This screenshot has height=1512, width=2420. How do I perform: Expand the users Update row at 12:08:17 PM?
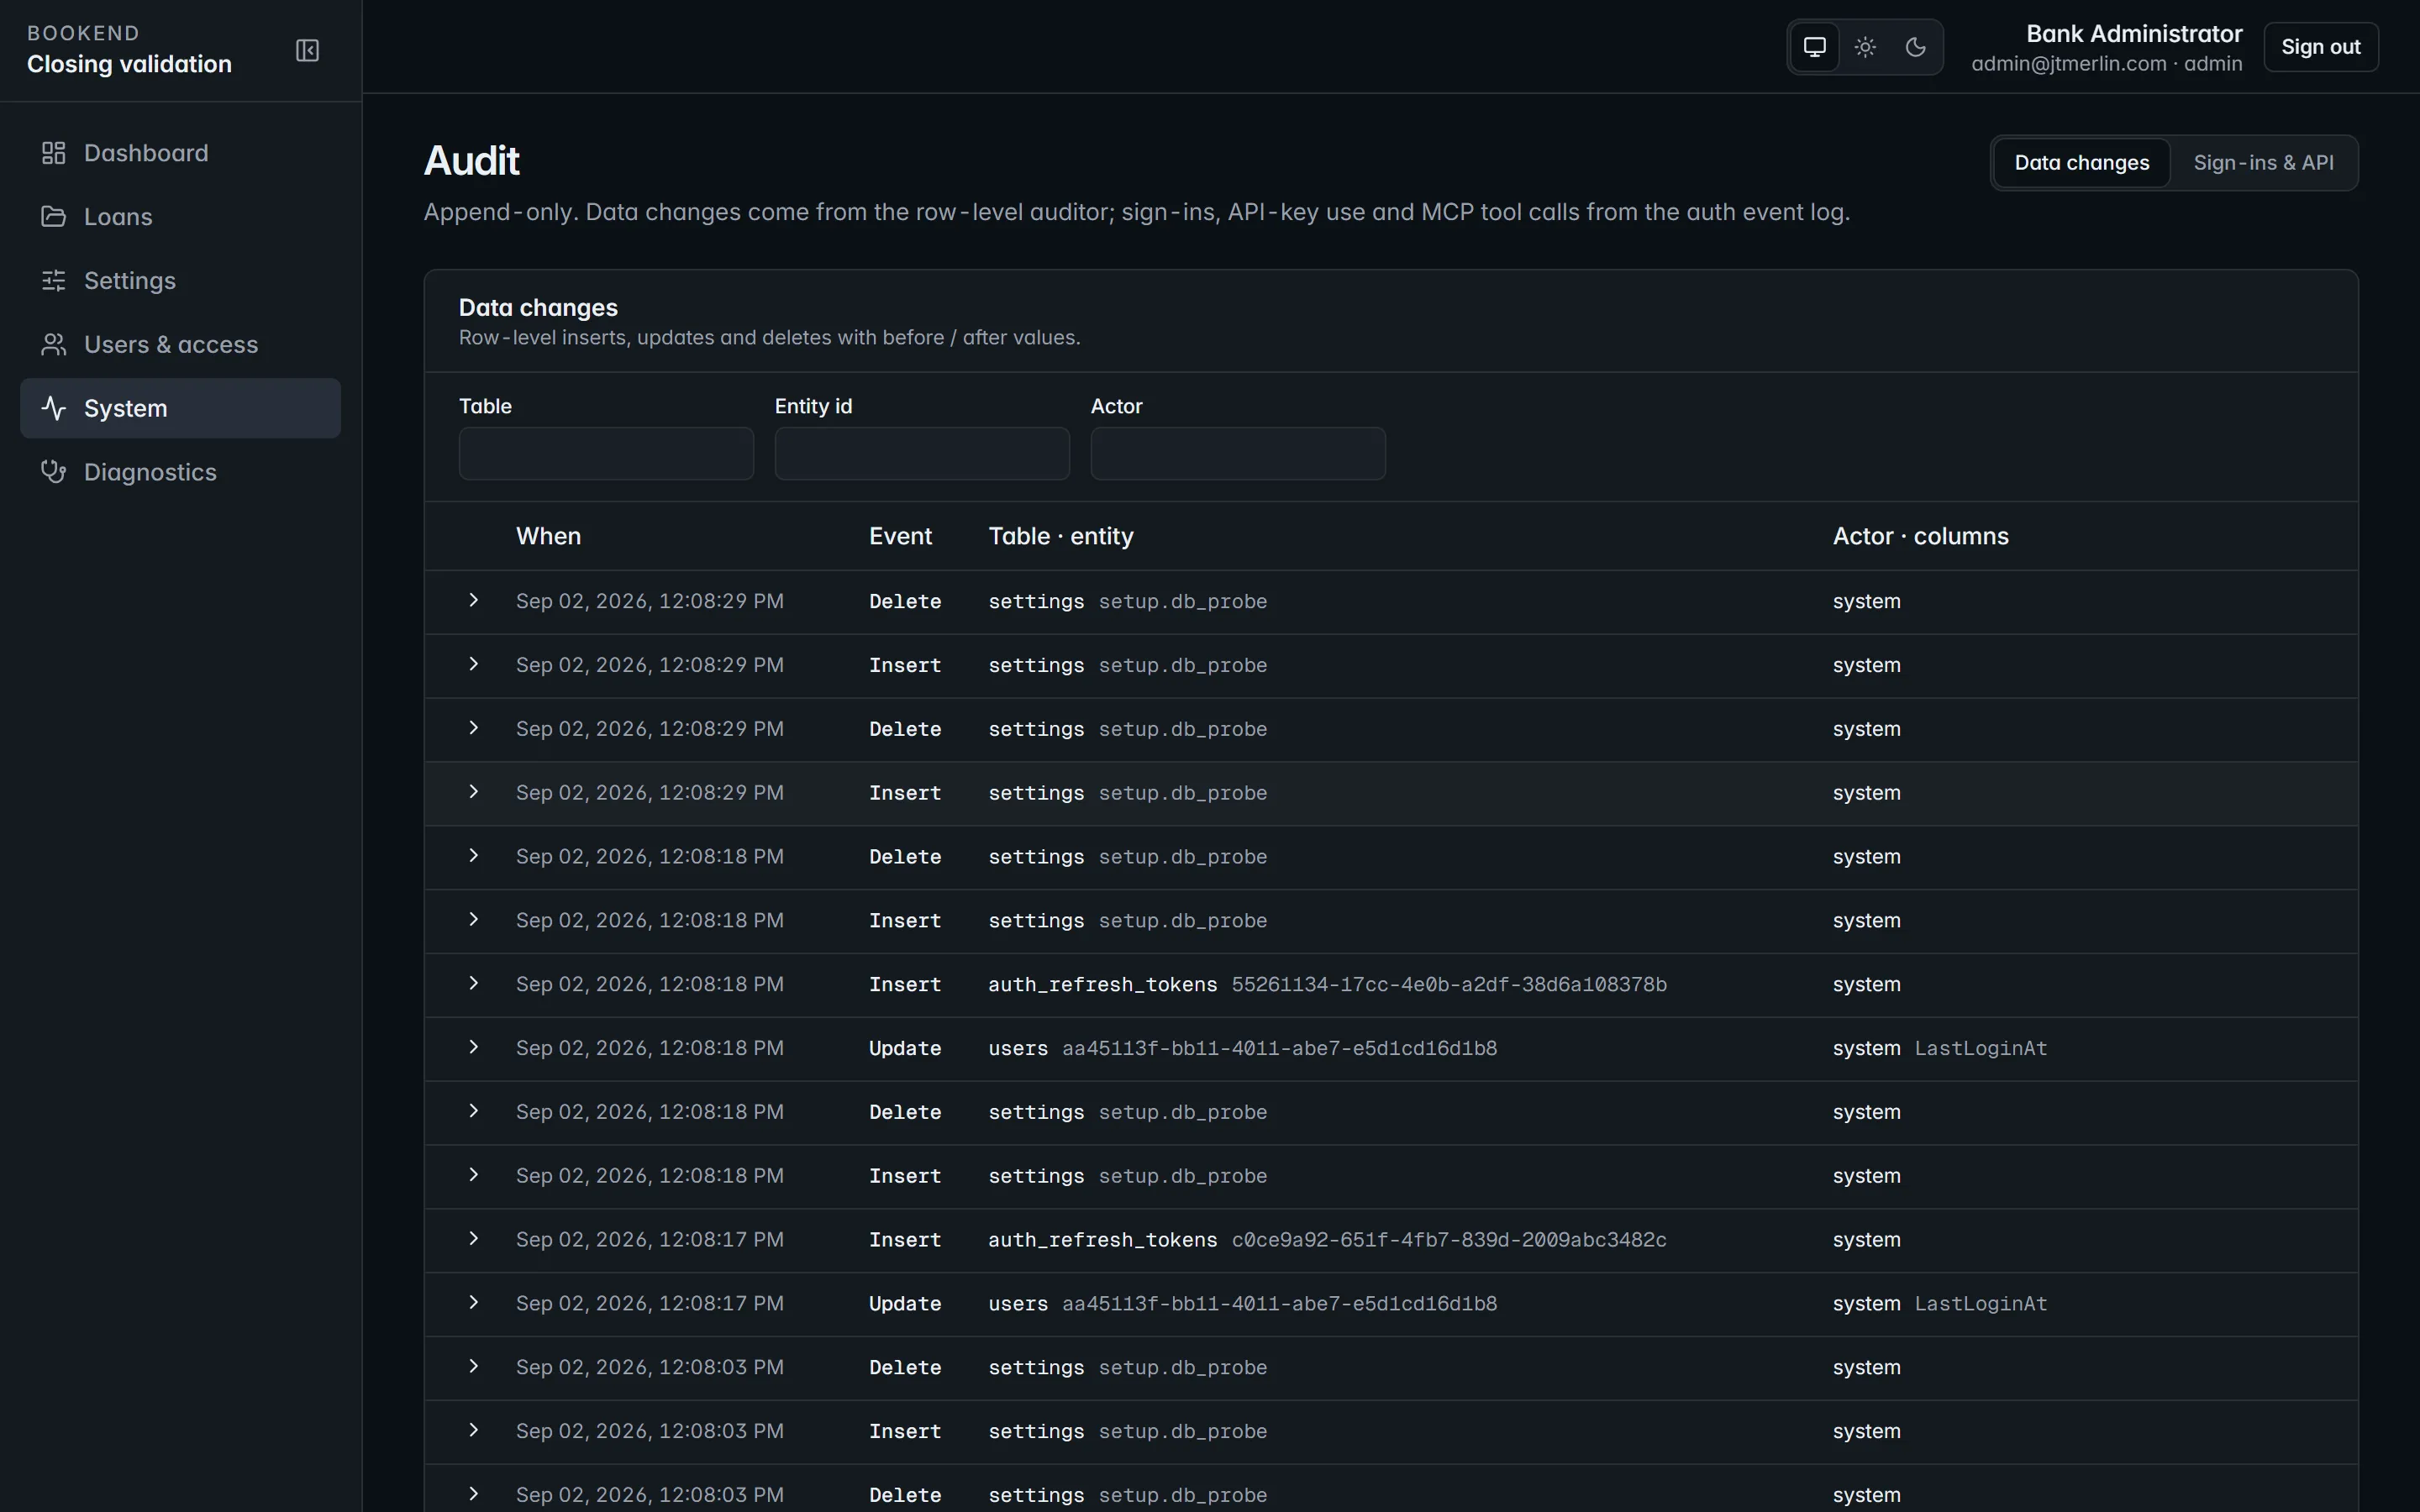[474, 1303]
